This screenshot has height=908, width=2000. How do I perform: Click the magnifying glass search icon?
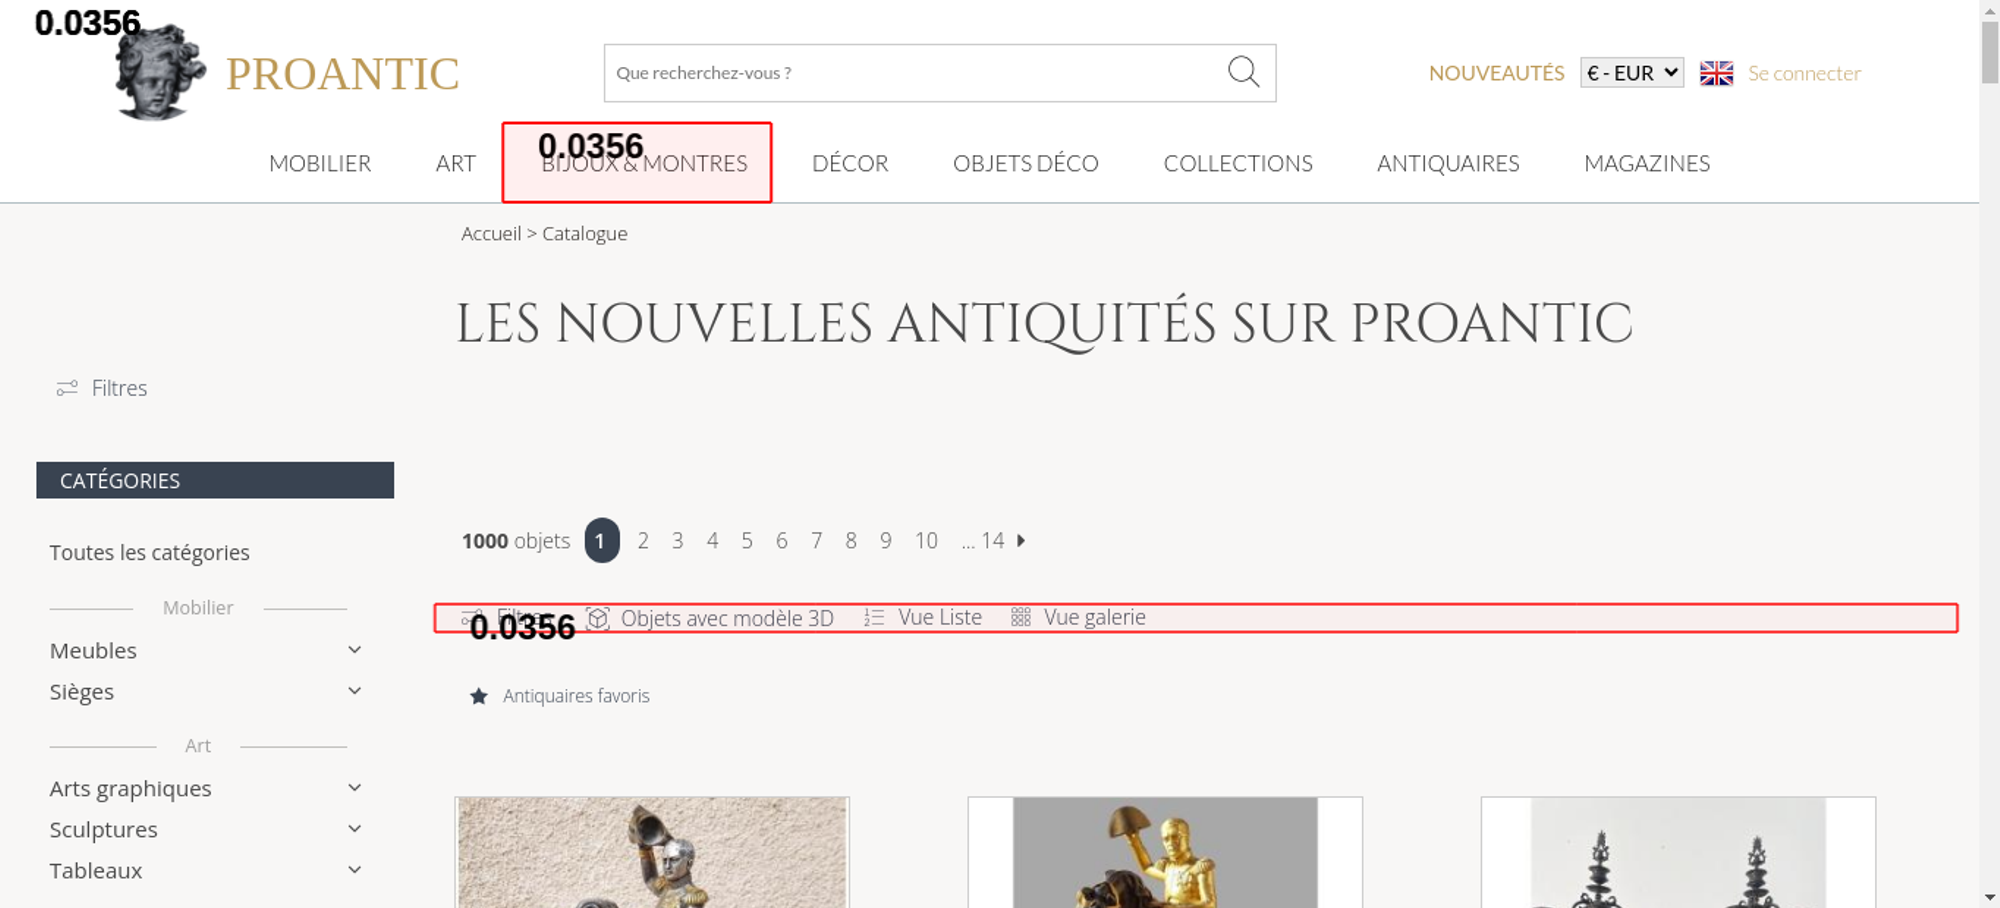[x=1243, y=72]
